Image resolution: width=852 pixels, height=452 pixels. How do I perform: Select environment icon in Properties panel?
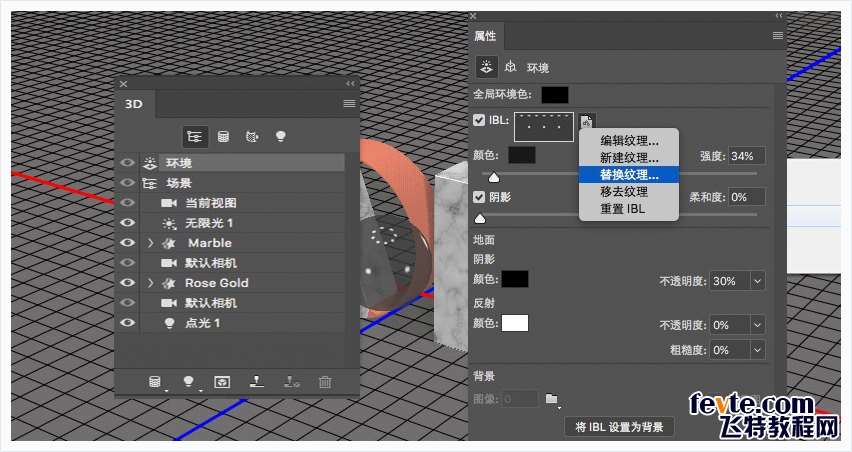[x=486, y=67]
